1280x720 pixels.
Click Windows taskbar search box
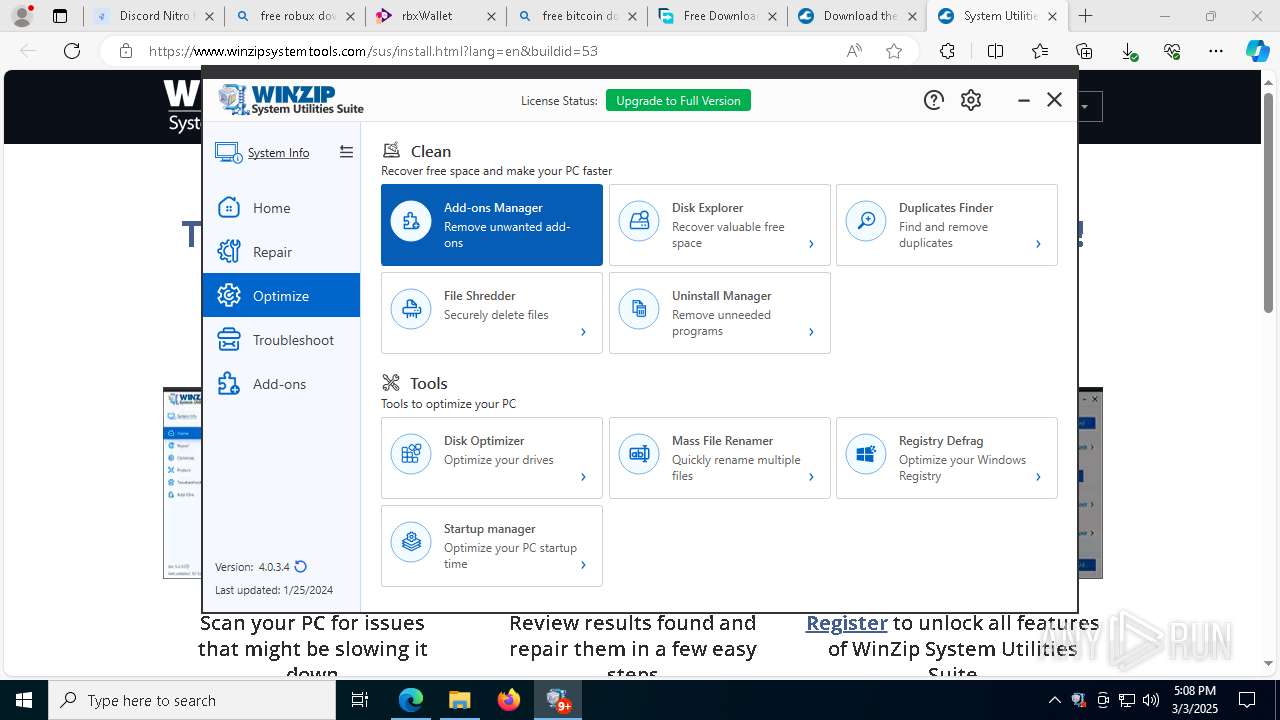tap(192, 700)
